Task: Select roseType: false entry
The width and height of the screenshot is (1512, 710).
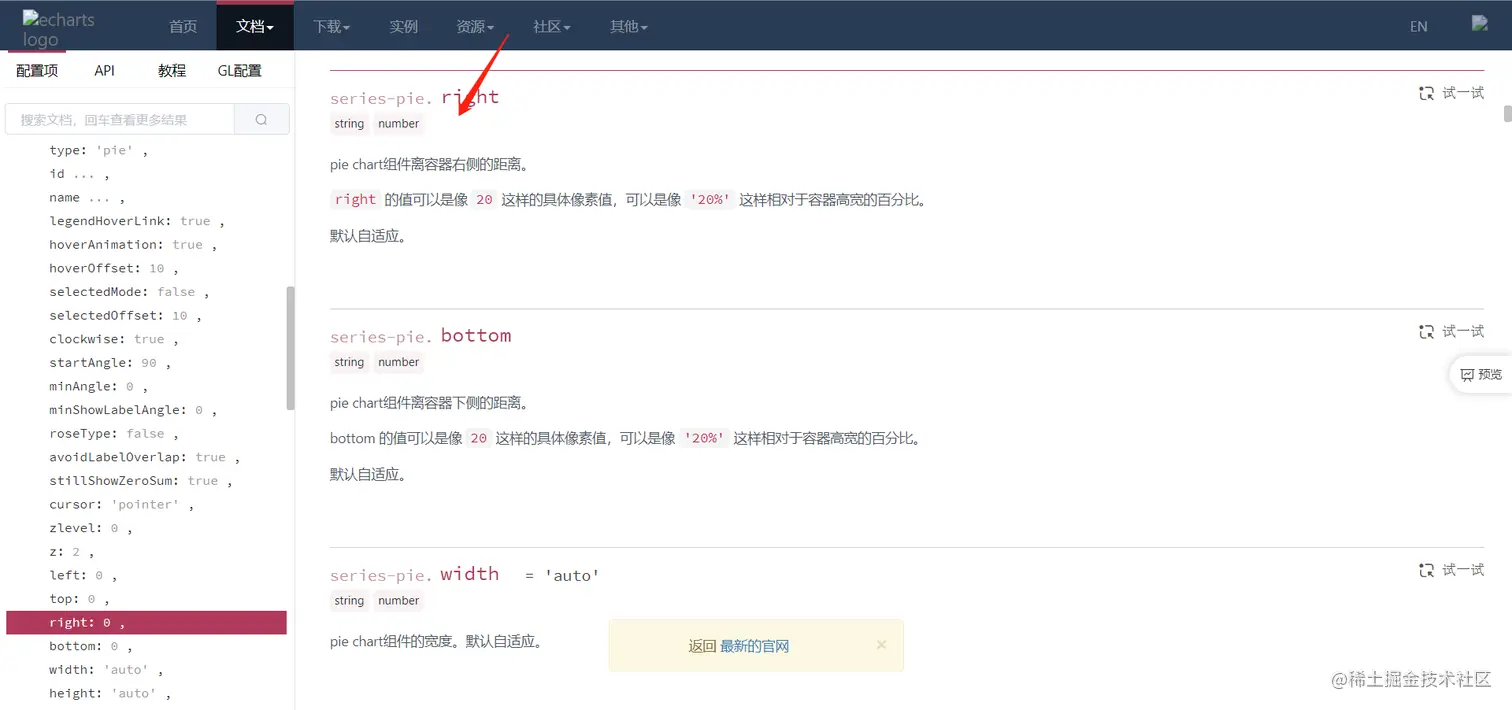Action: point(114,434)
